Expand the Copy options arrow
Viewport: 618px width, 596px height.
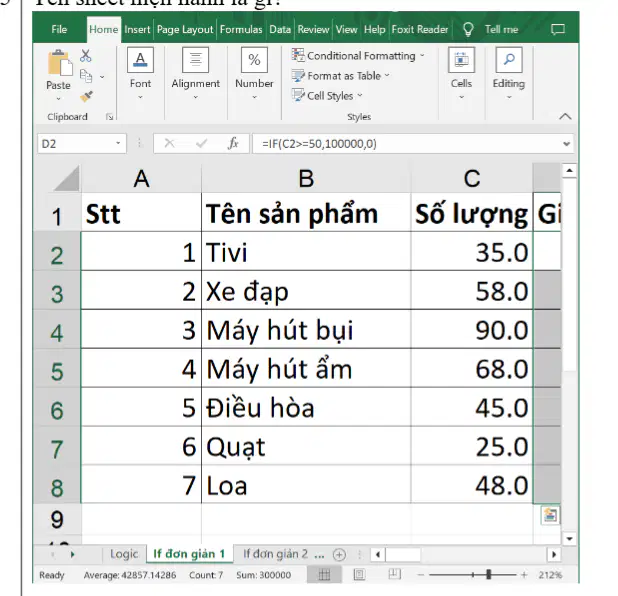102,77
